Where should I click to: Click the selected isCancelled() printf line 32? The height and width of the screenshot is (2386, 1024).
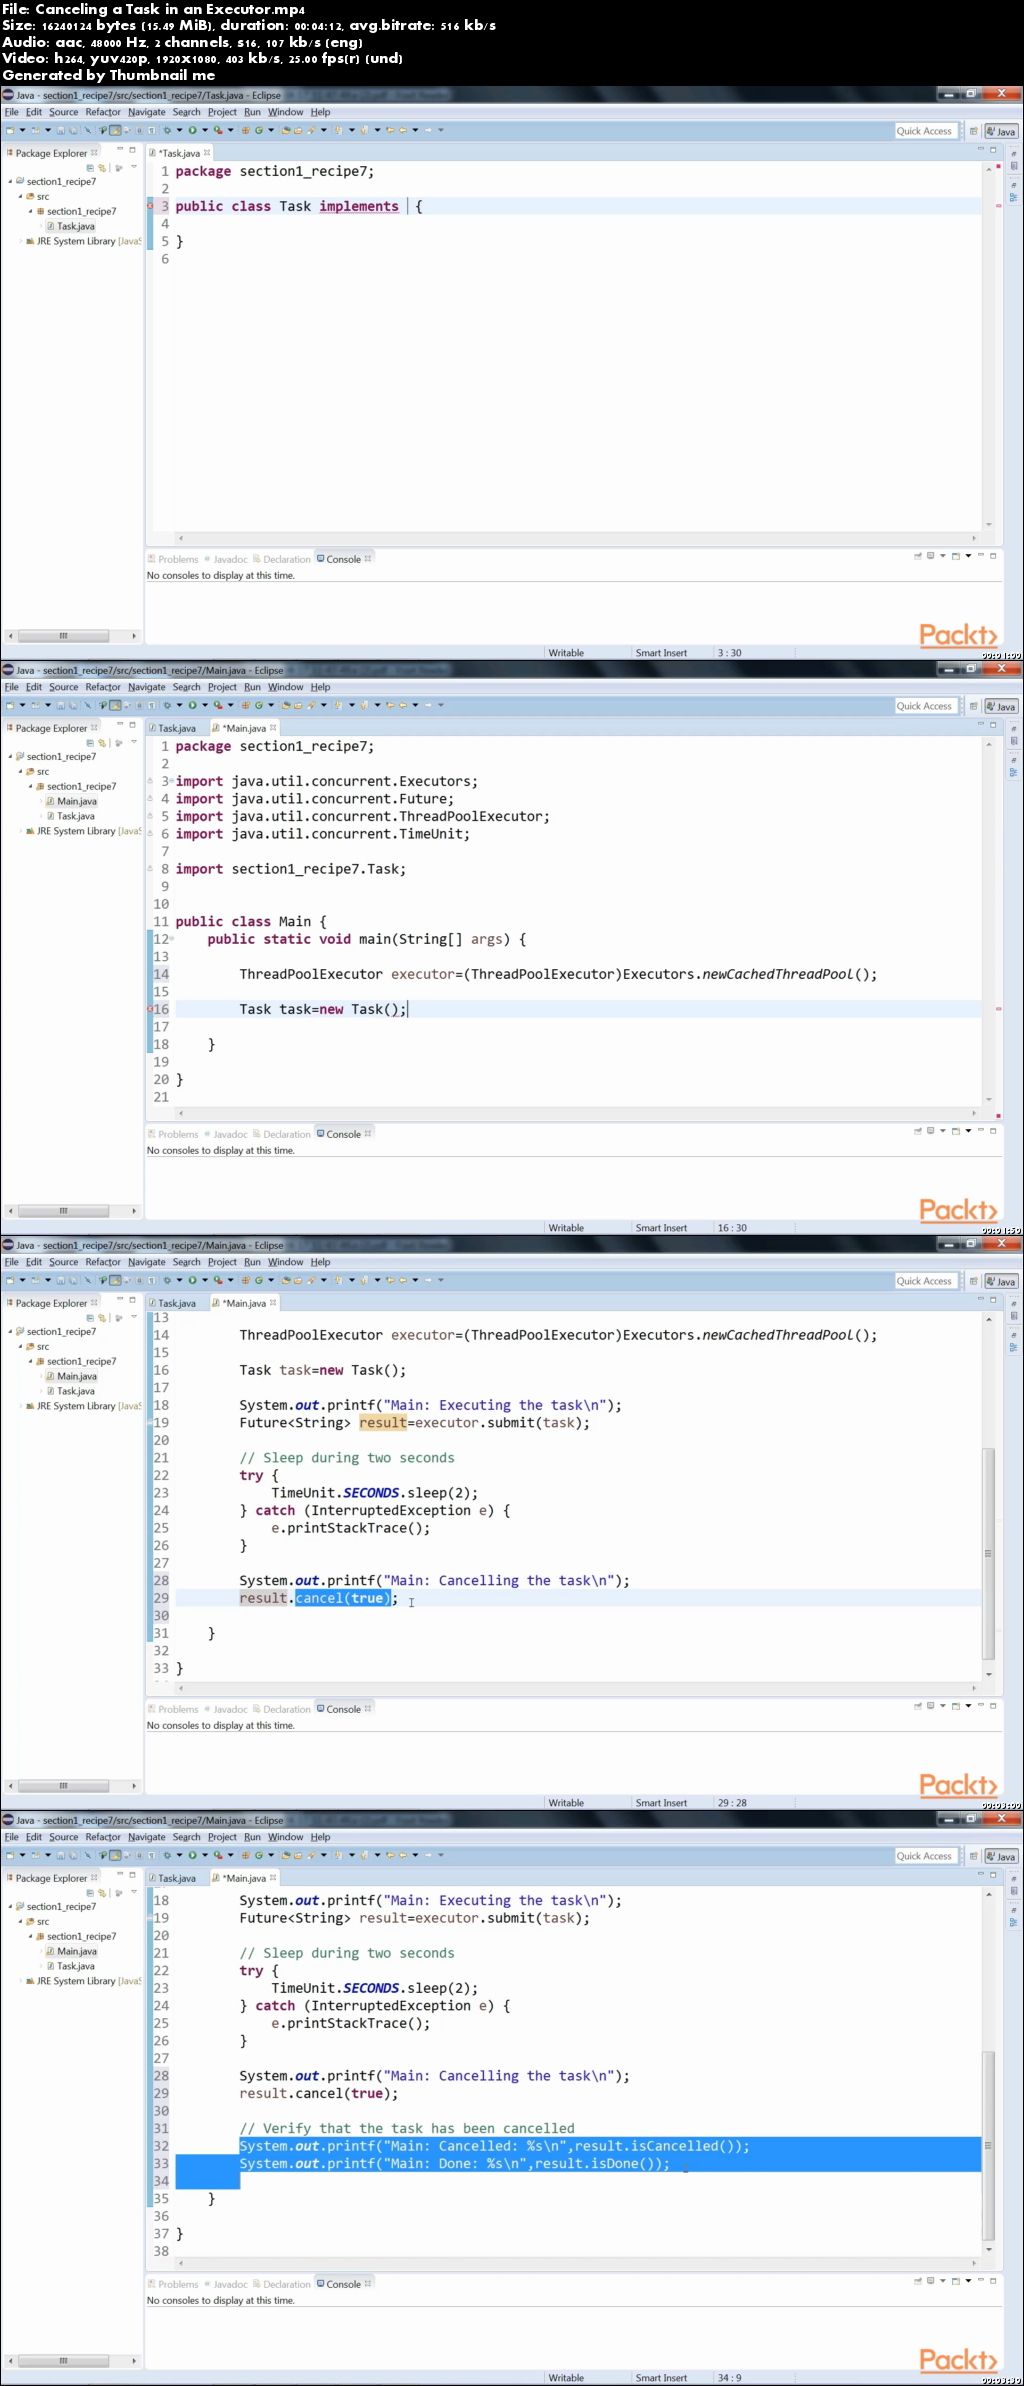[x=494, y=2146]
